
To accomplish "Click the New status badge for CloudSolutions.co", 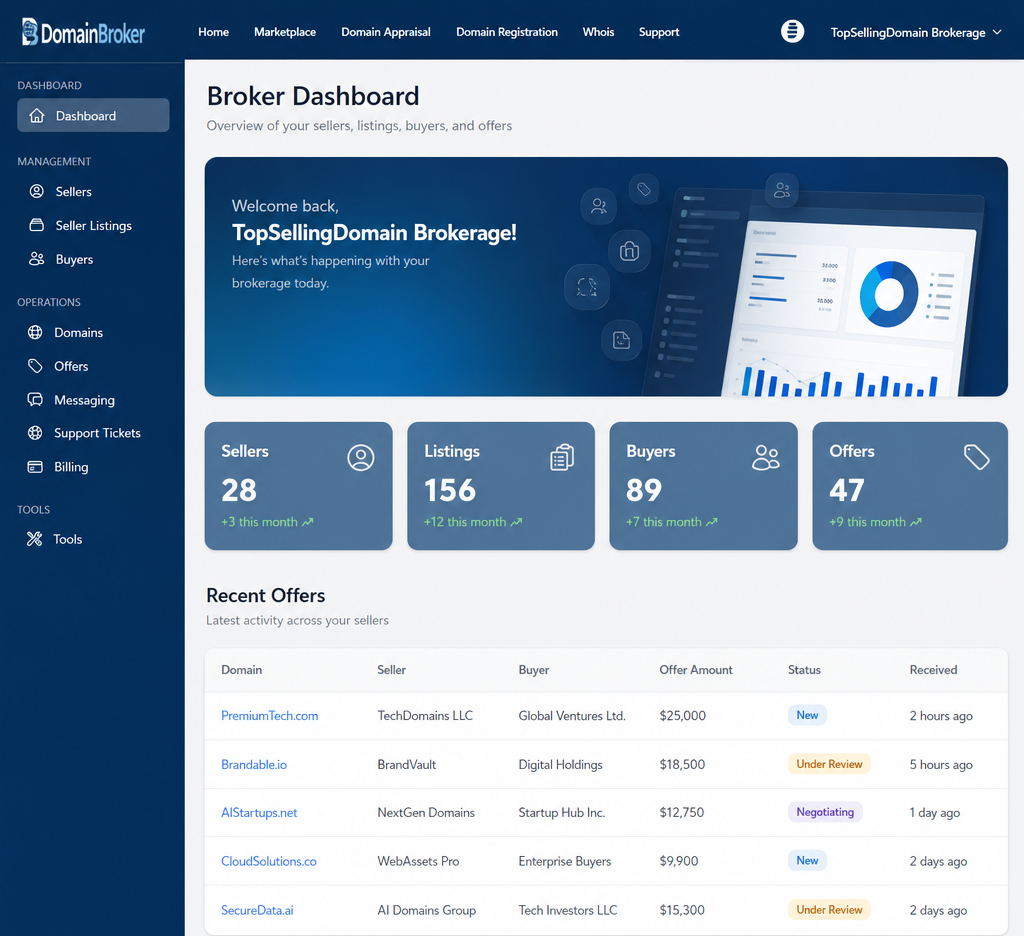I will pos(807,861).
